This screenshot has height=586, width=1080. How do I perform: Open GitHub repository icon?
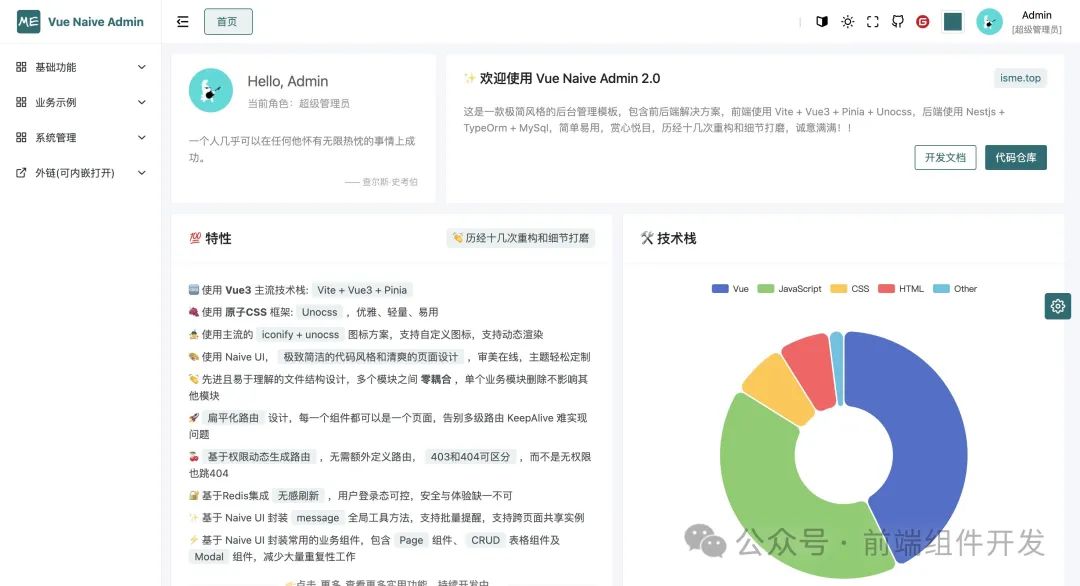click(x=897, y=21)
